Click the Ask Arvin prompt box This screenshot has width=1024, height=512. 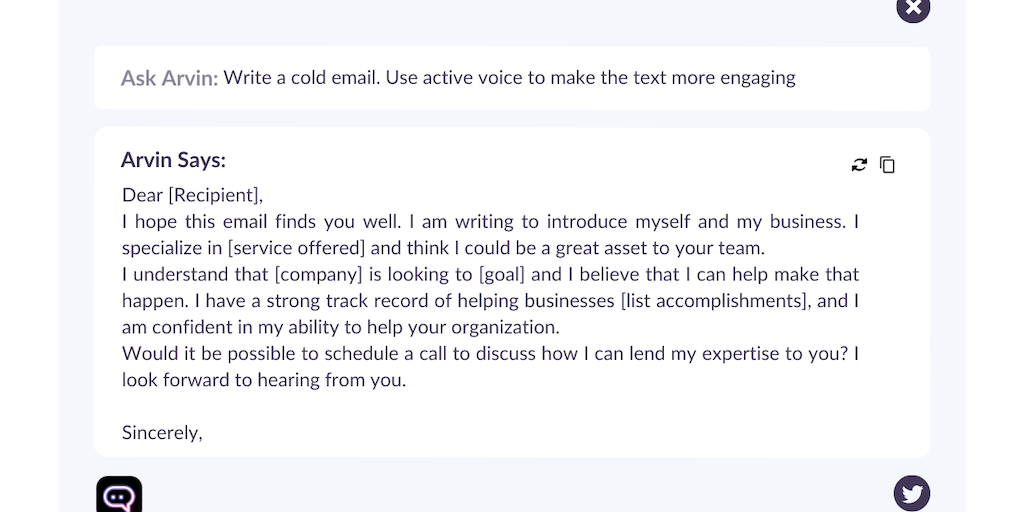(x=512, y=78)
